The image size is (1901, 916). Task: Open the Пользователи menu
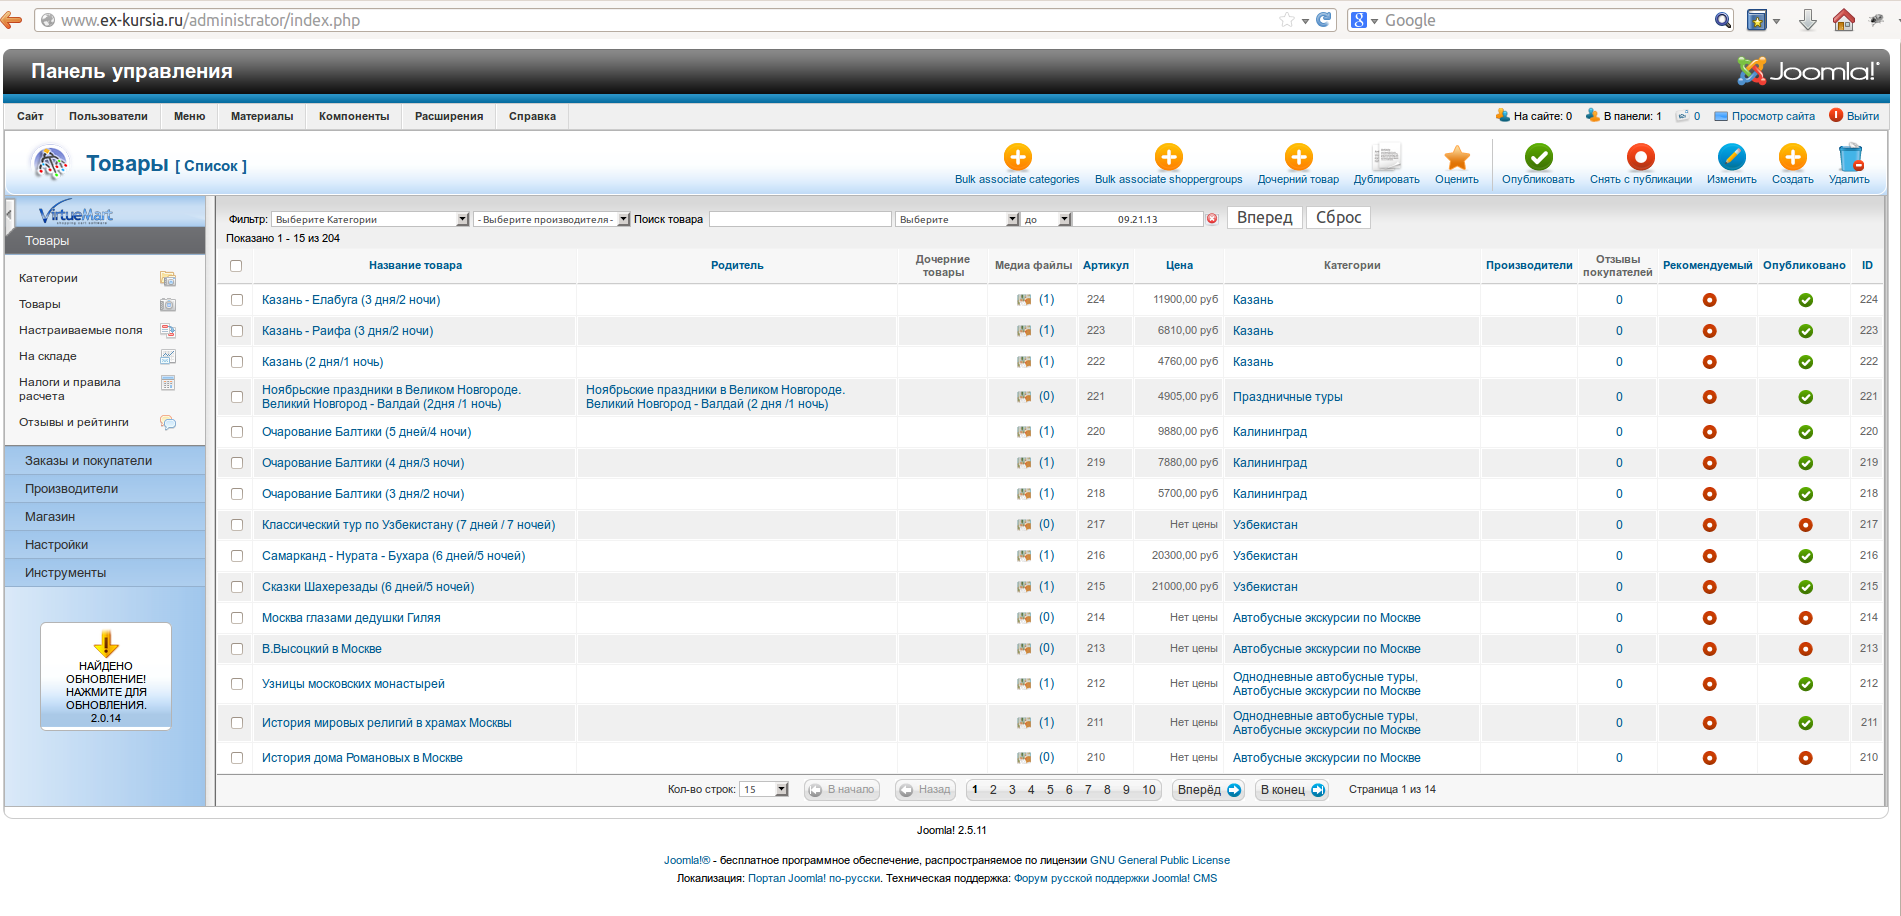108,116
